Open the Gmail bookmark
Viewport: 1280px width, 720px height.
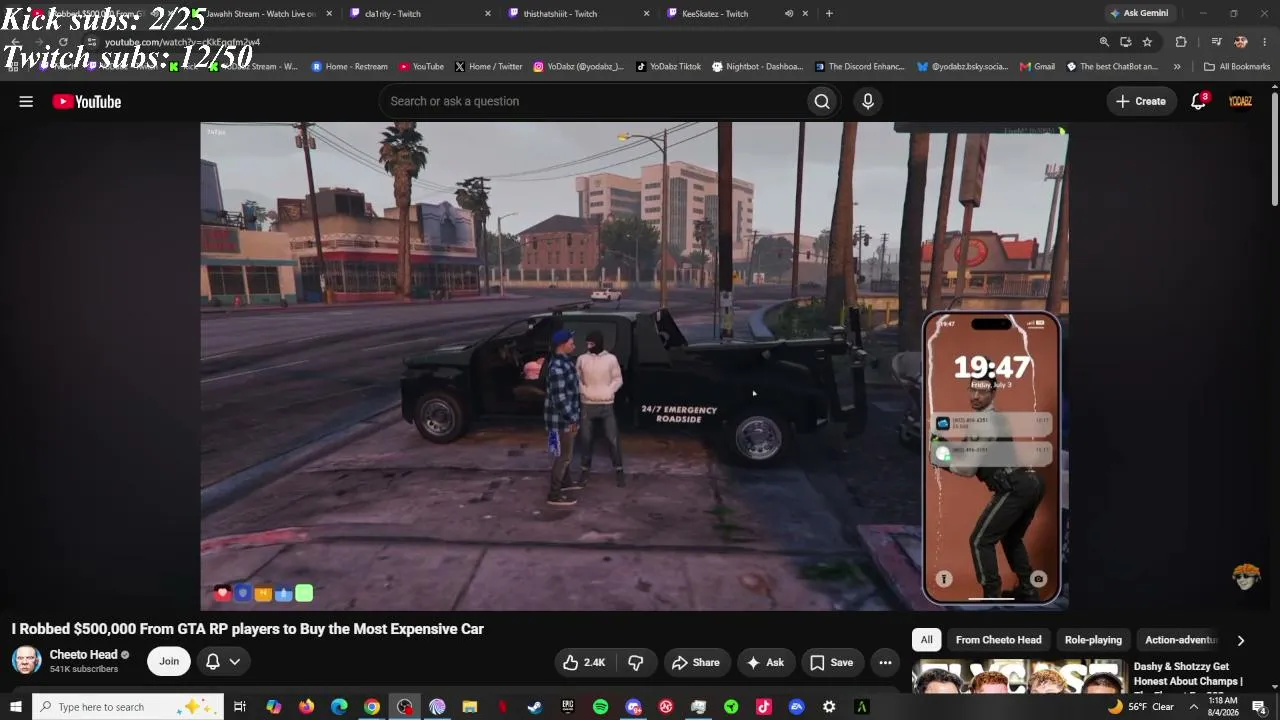point(1037,67)
